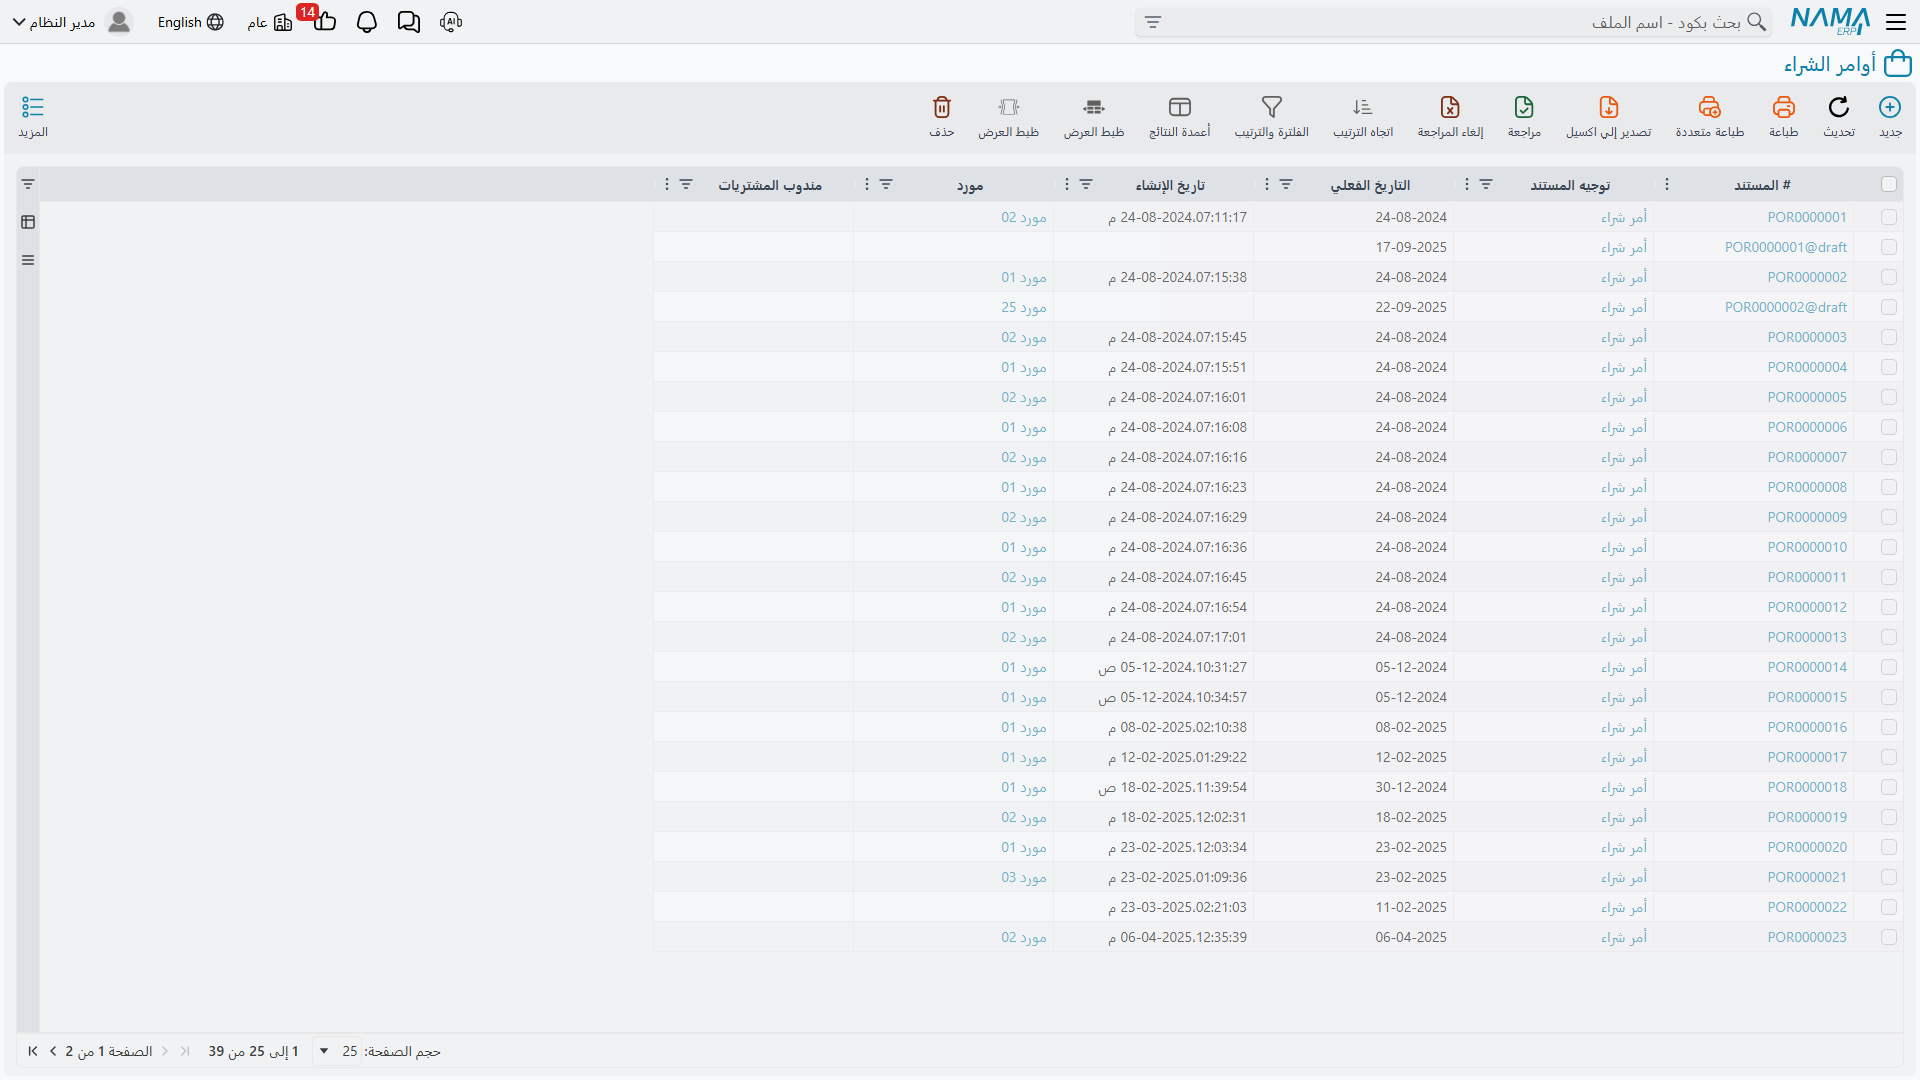Sort by # المستند column header

[x=1762, y=185]
